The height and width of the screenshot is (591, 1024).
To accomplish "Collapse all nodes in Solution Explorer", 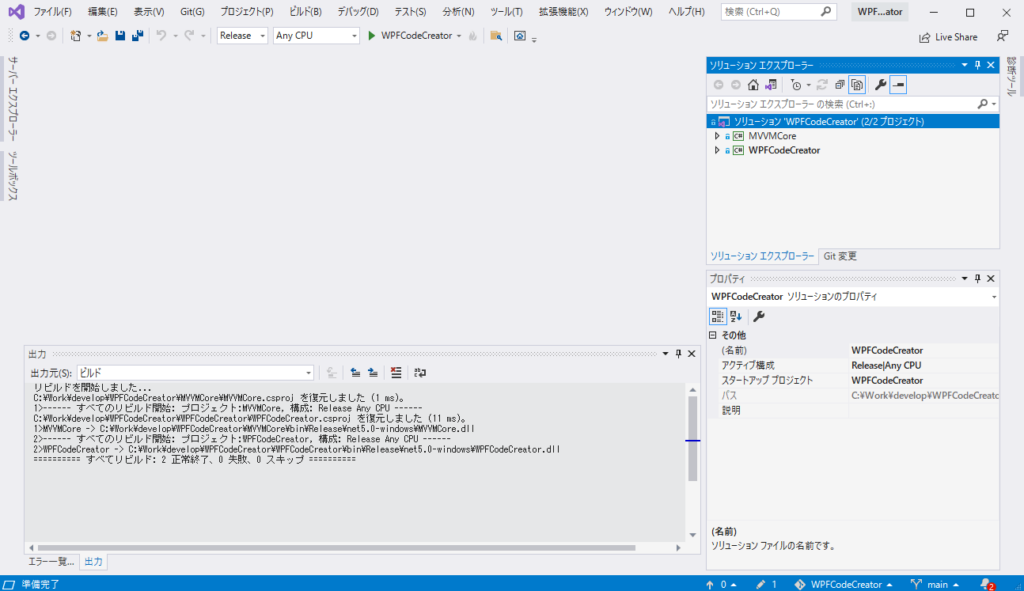I will point(840,85).
